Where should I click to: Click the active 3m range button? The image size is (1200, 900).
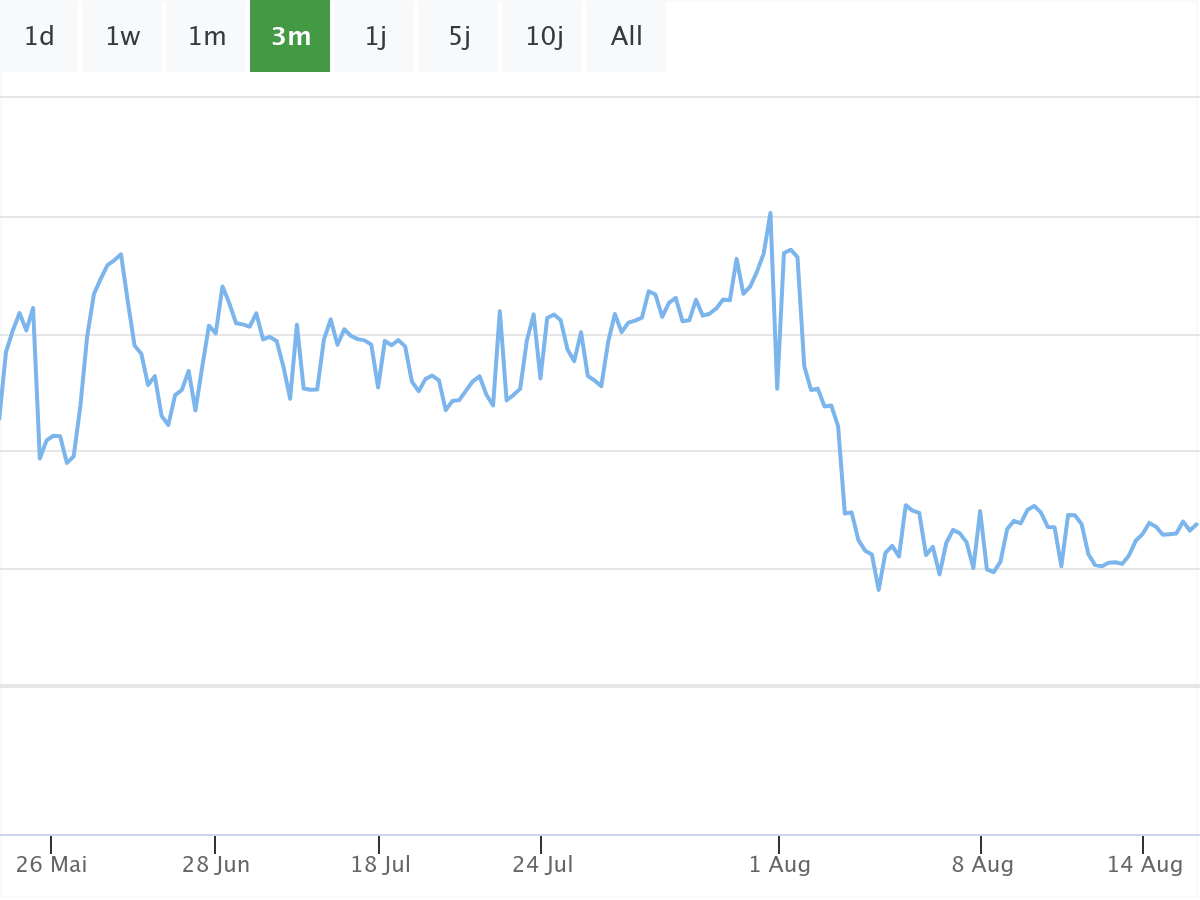tap(290, 37)
